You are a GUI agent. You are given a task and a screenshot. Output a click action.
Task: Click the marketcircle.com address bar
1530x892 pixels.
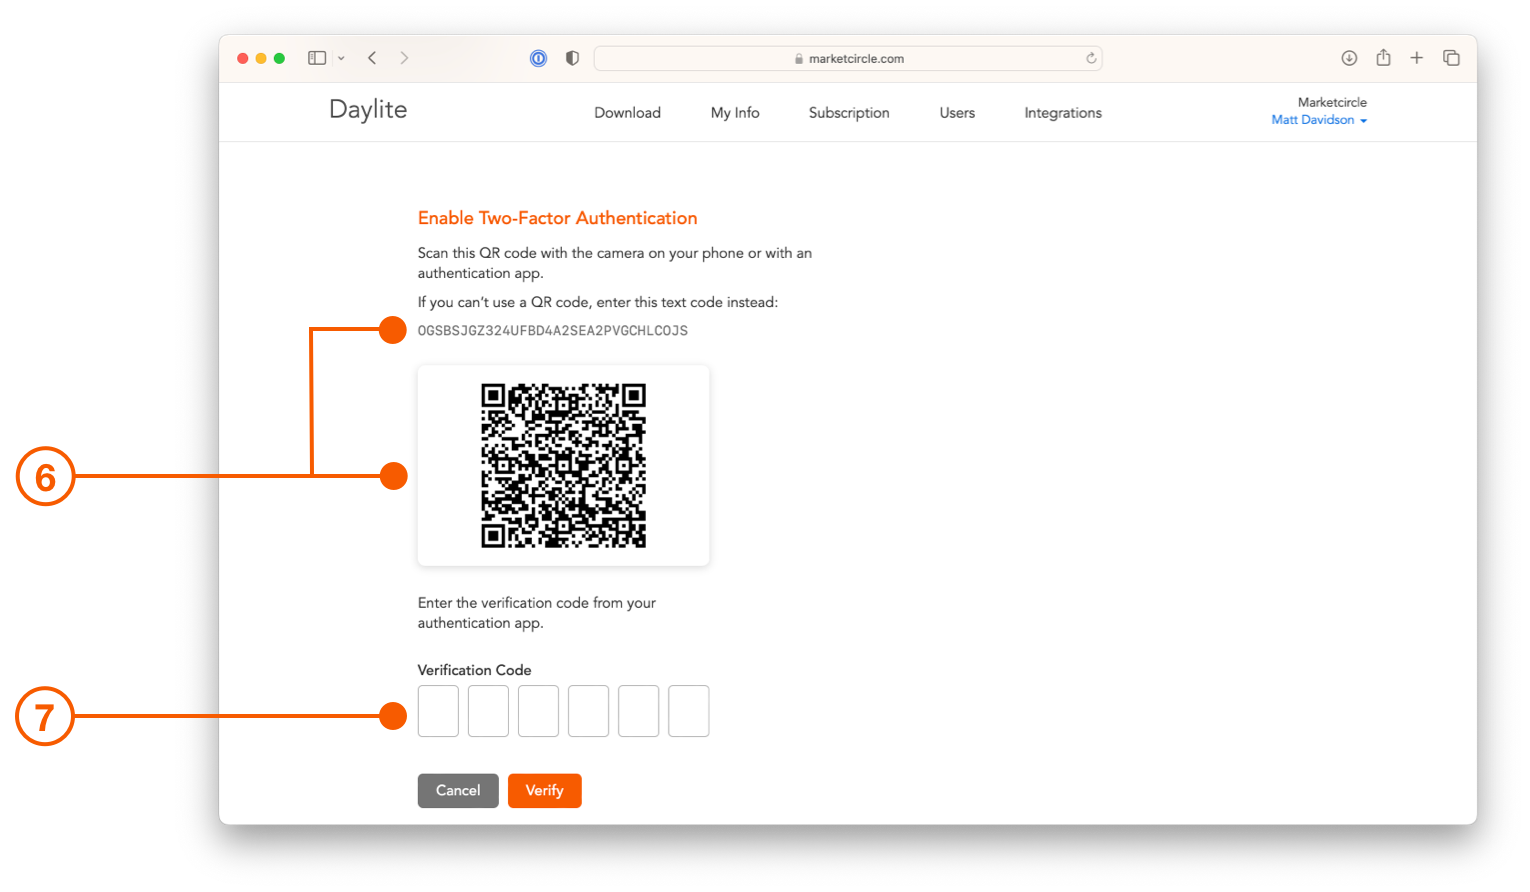click(x=848, y=58)
